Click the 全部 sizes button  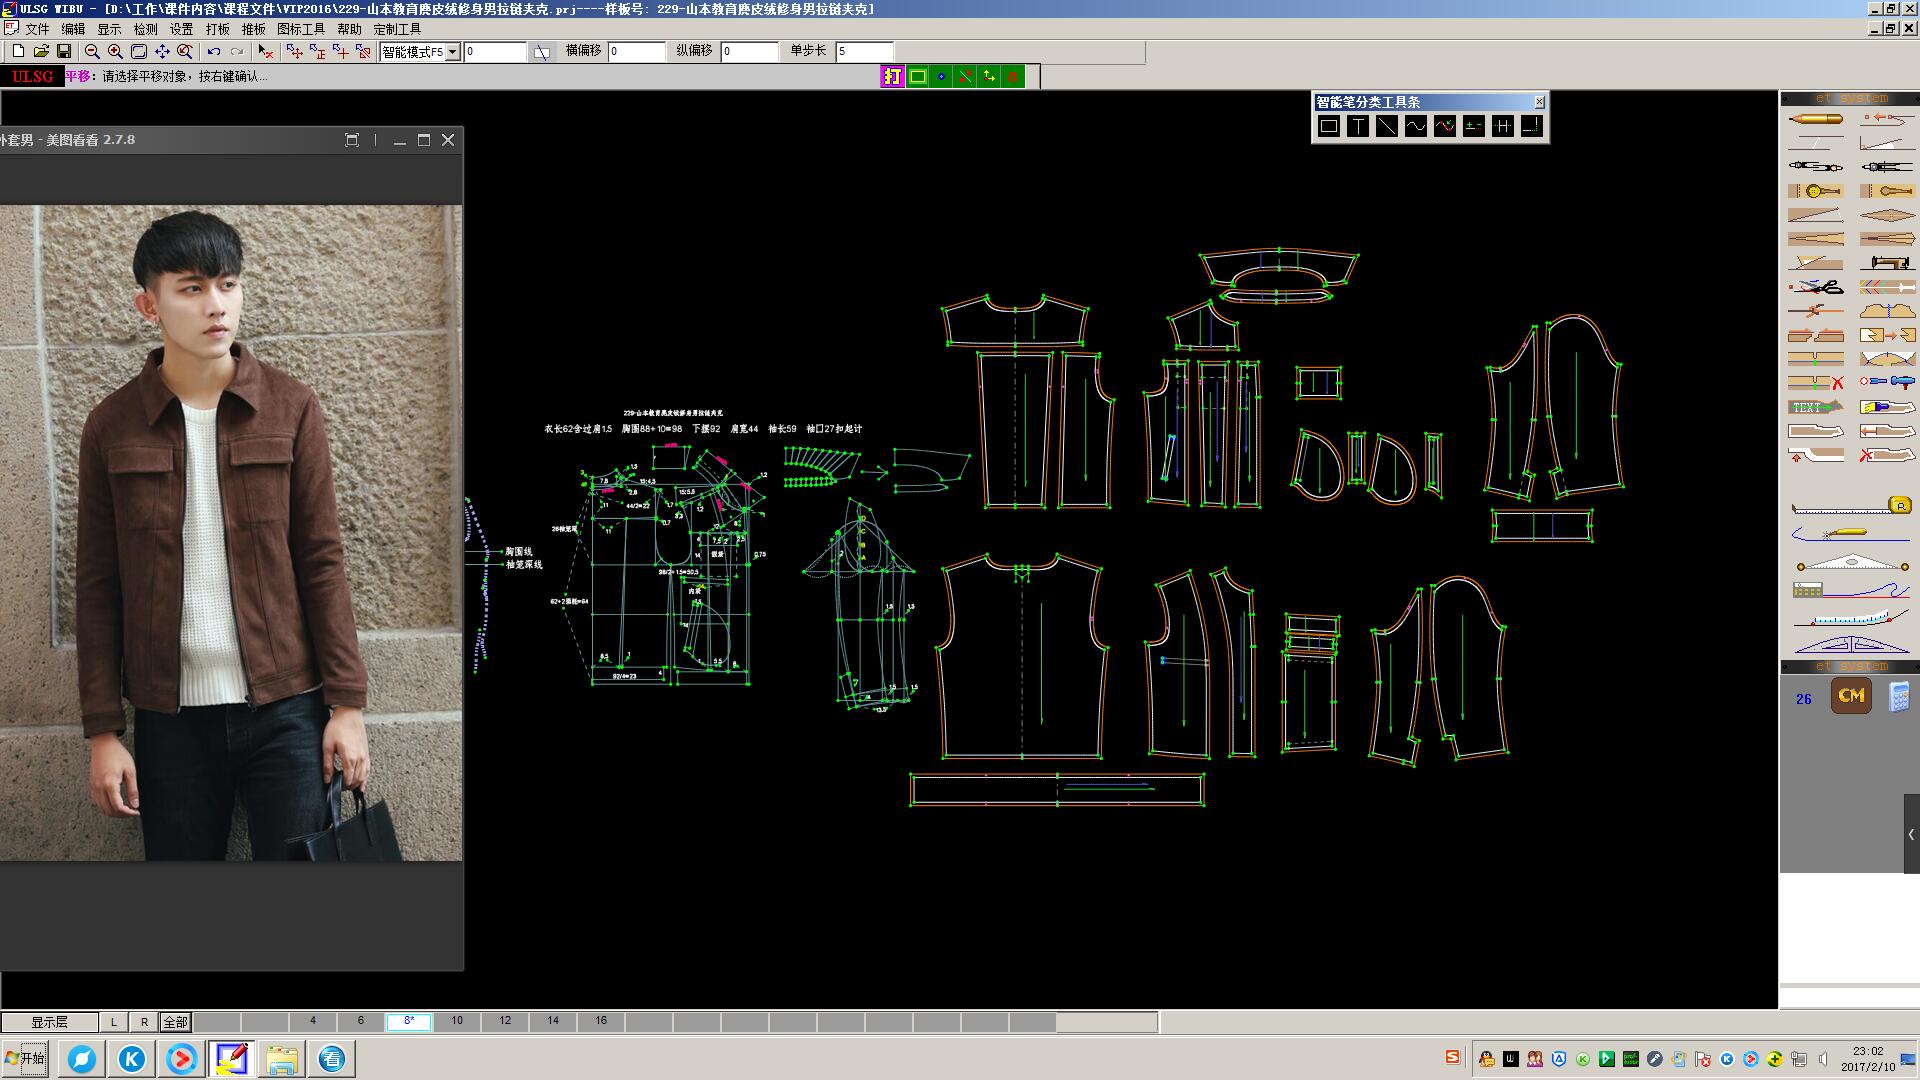[x=175, y=1022]
